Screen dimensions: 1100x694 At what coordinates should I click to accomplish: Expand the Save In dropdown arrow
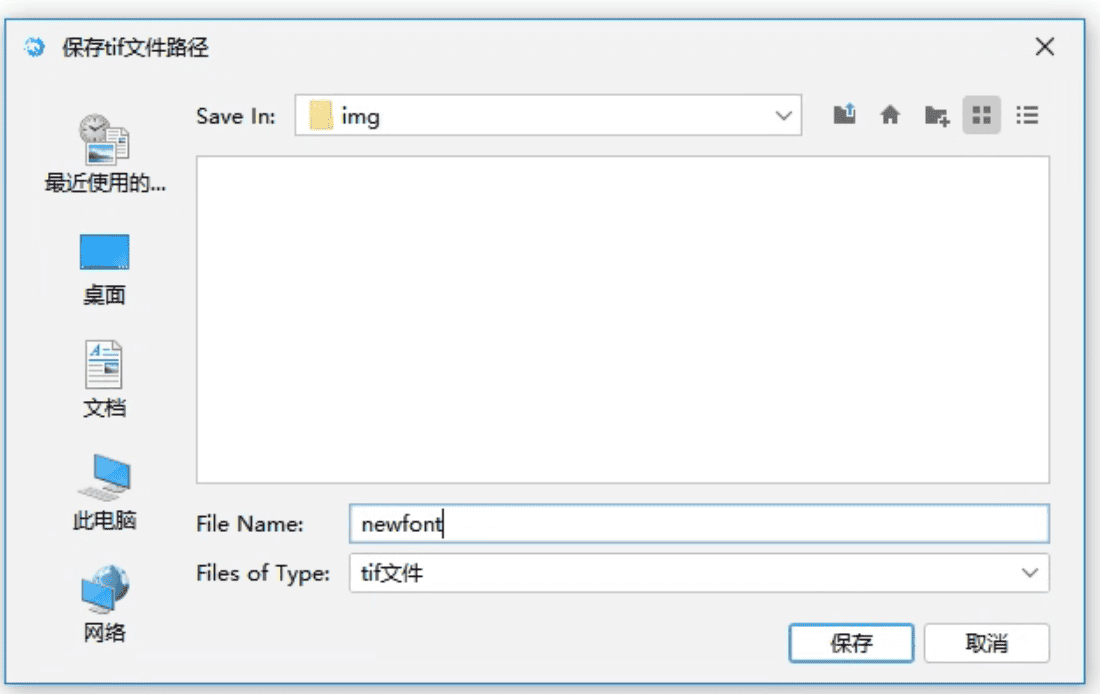pyautogui.click(x=783, y=116)
